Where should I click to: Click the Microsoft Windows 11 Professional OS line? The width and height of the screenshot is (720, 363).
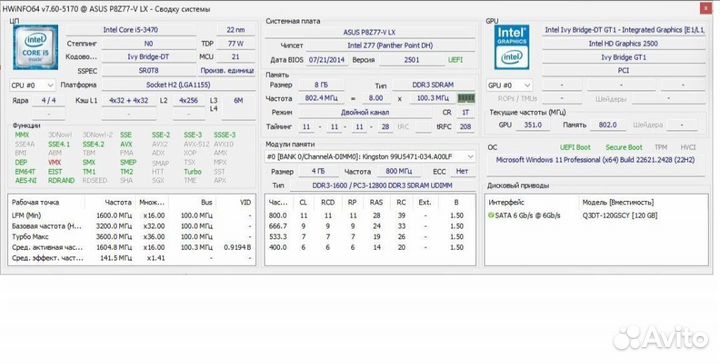point(595,160)
